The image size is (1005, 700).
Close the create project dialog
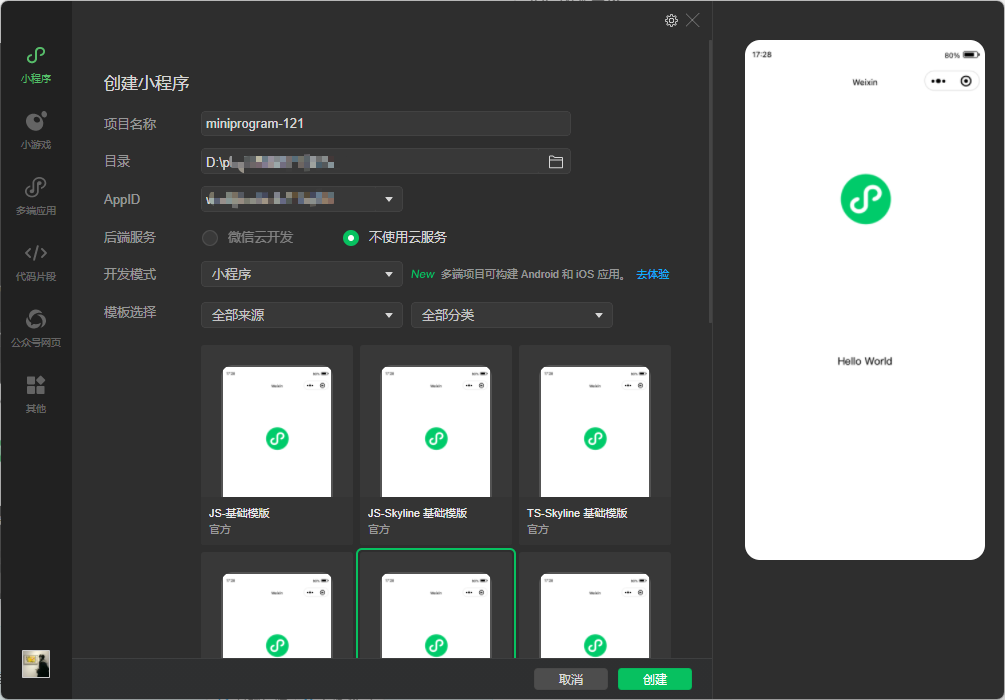pyautogui.click(x=693, y=21)
